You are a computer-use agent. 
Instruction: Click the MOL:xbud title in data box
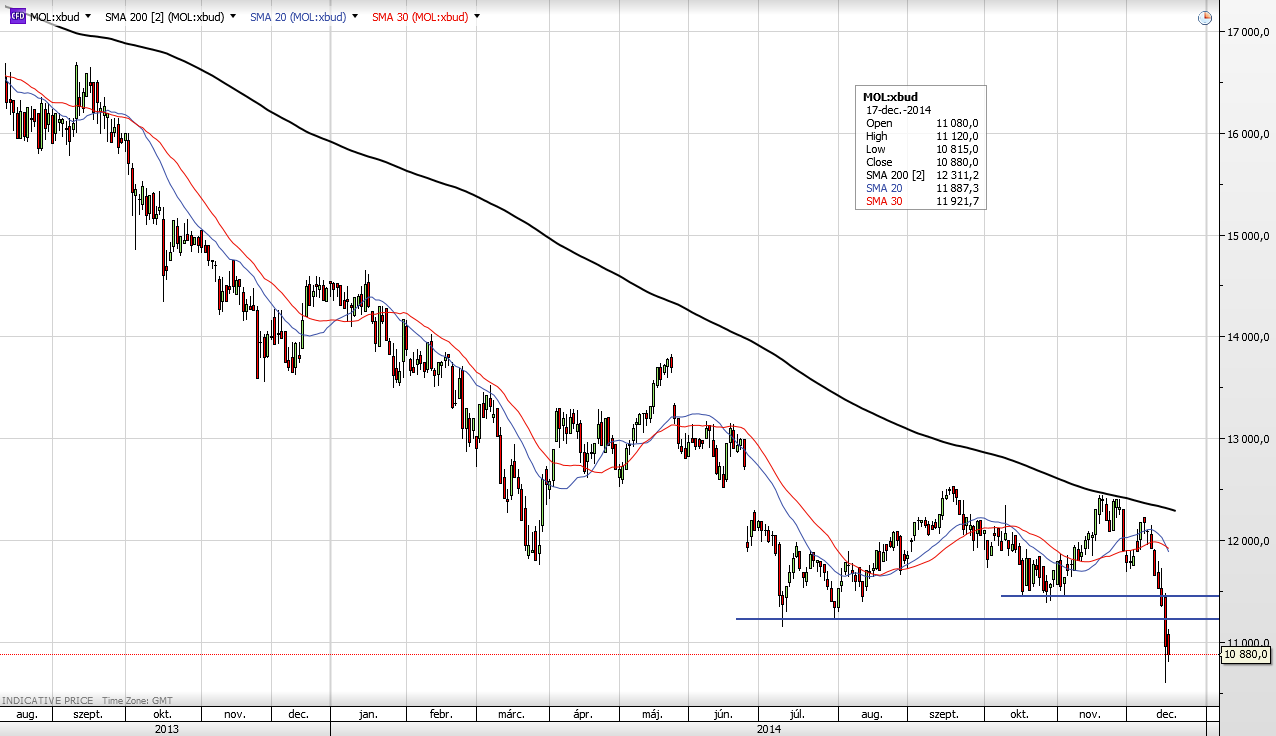click(x=890, y=97)
